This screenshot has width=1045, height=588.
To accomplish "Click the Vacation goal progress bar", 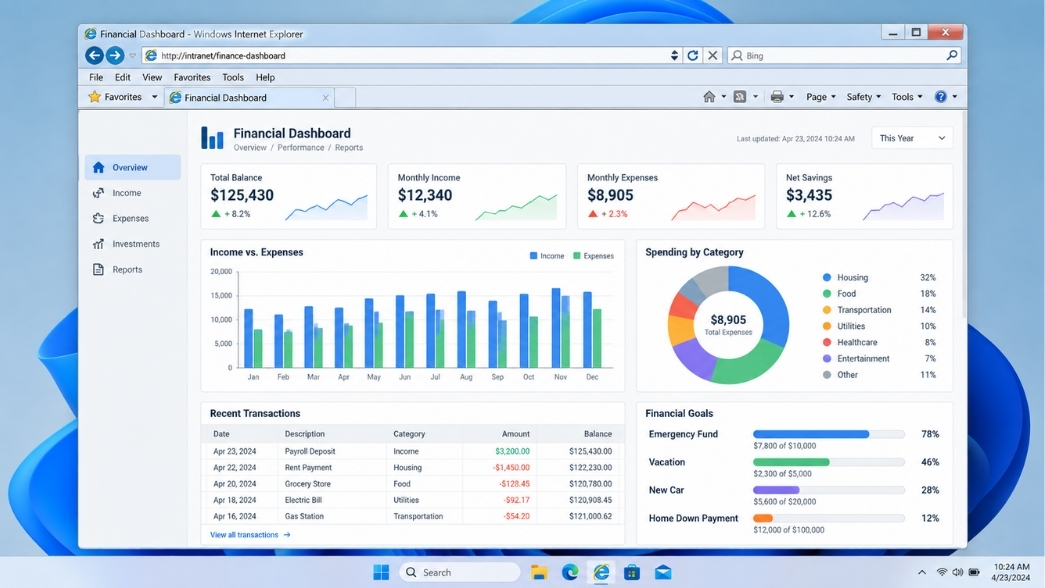I will click(828, 462).
